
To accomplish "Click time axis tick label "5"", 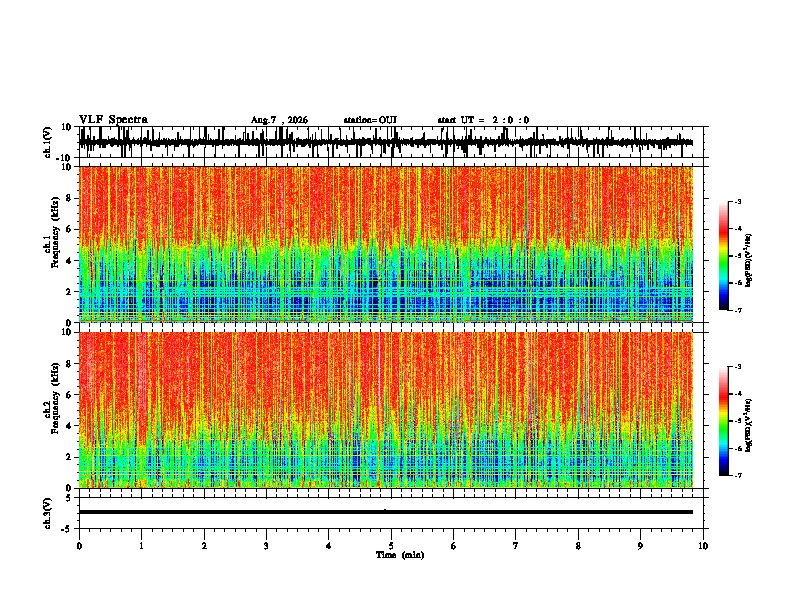I will pyautogui.click(x=391, y=546).
